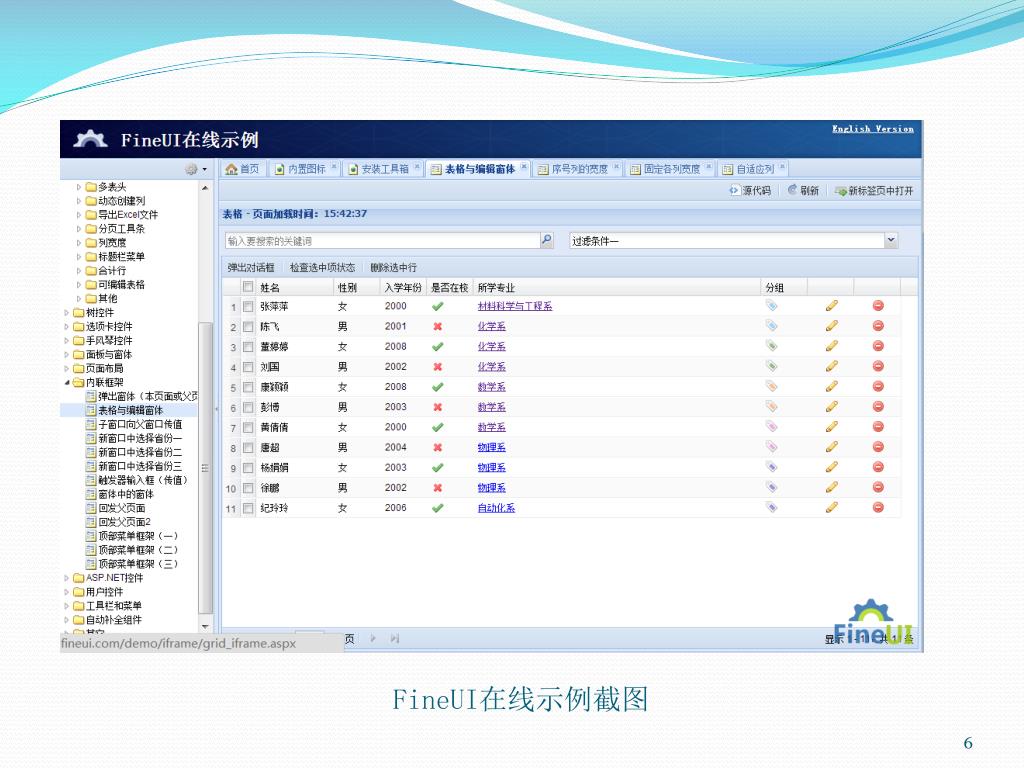Viewport: 1024px width, 768px height.
Task: Click the next page arrow in pager
Action: pyautogui.click(x=373, y=639)
